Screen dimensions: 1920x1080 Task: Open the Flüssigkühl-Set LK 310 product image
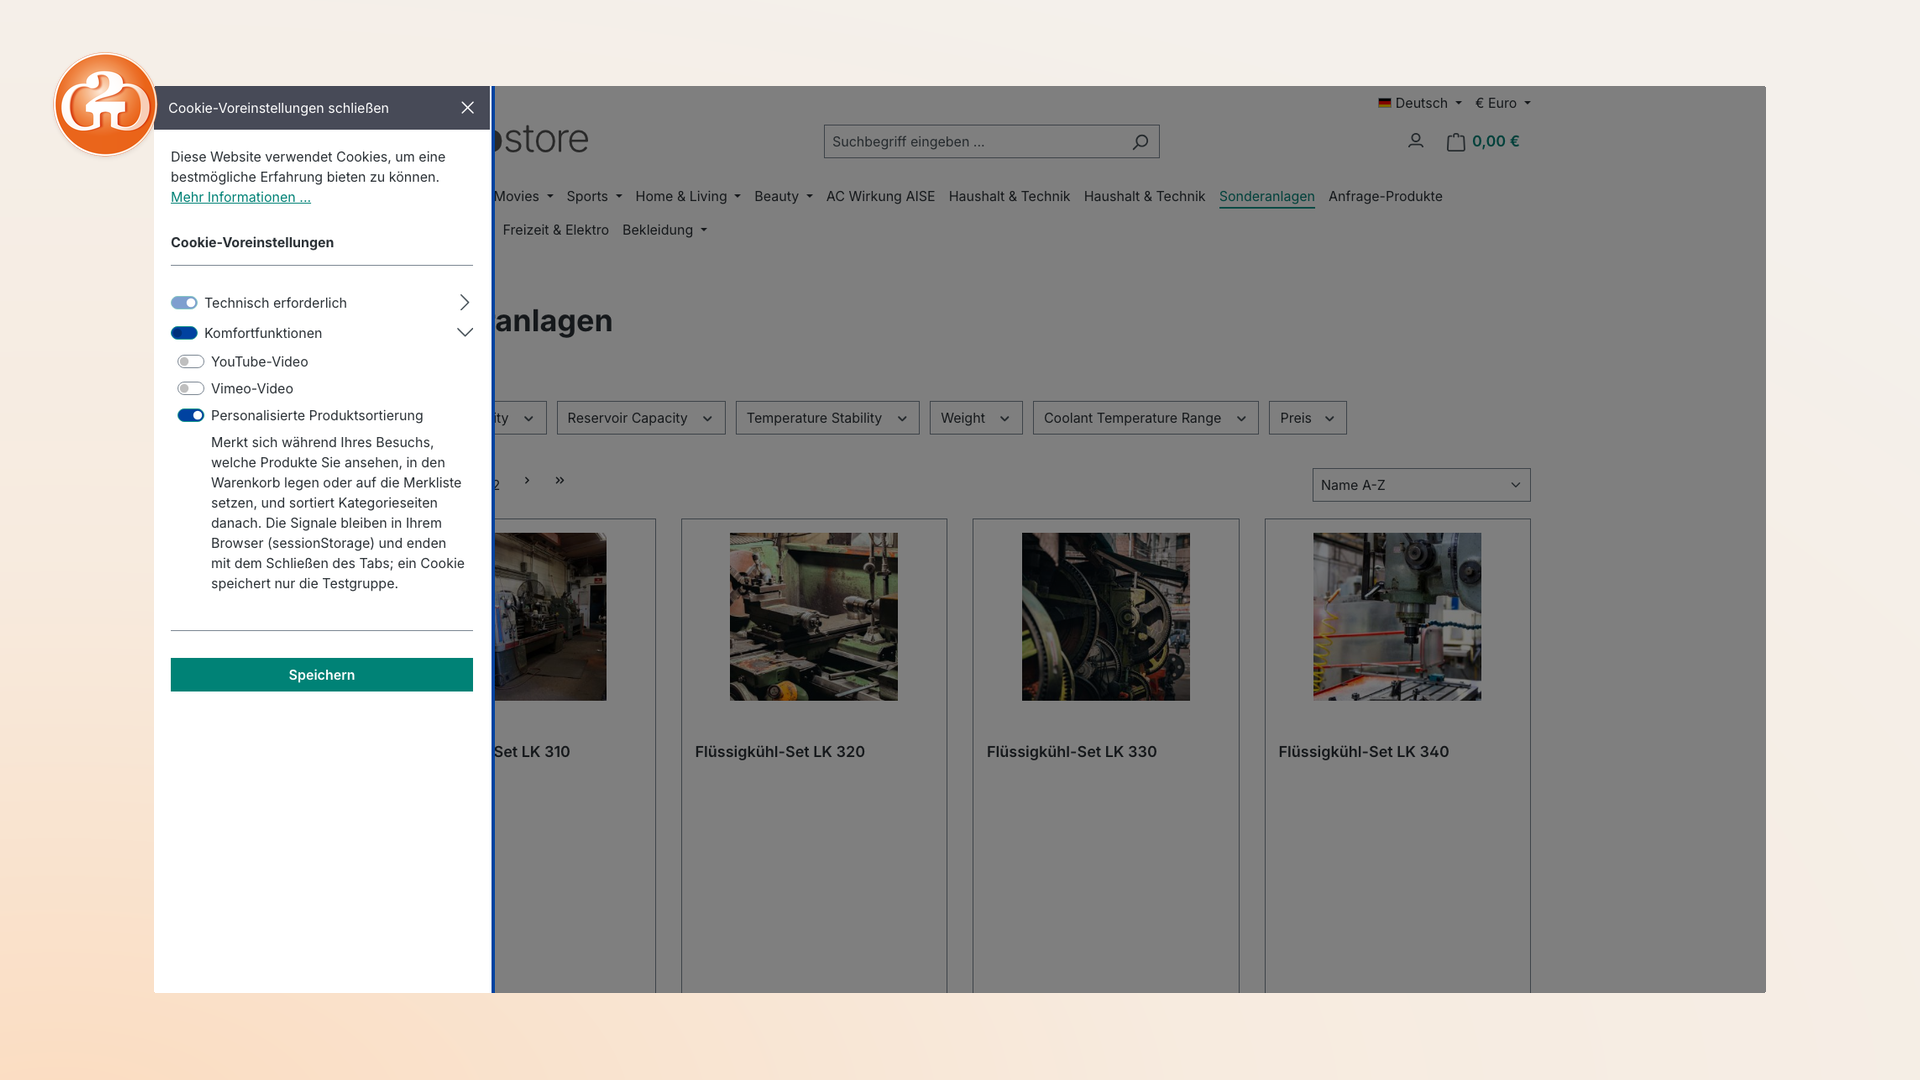click(550, 617)
